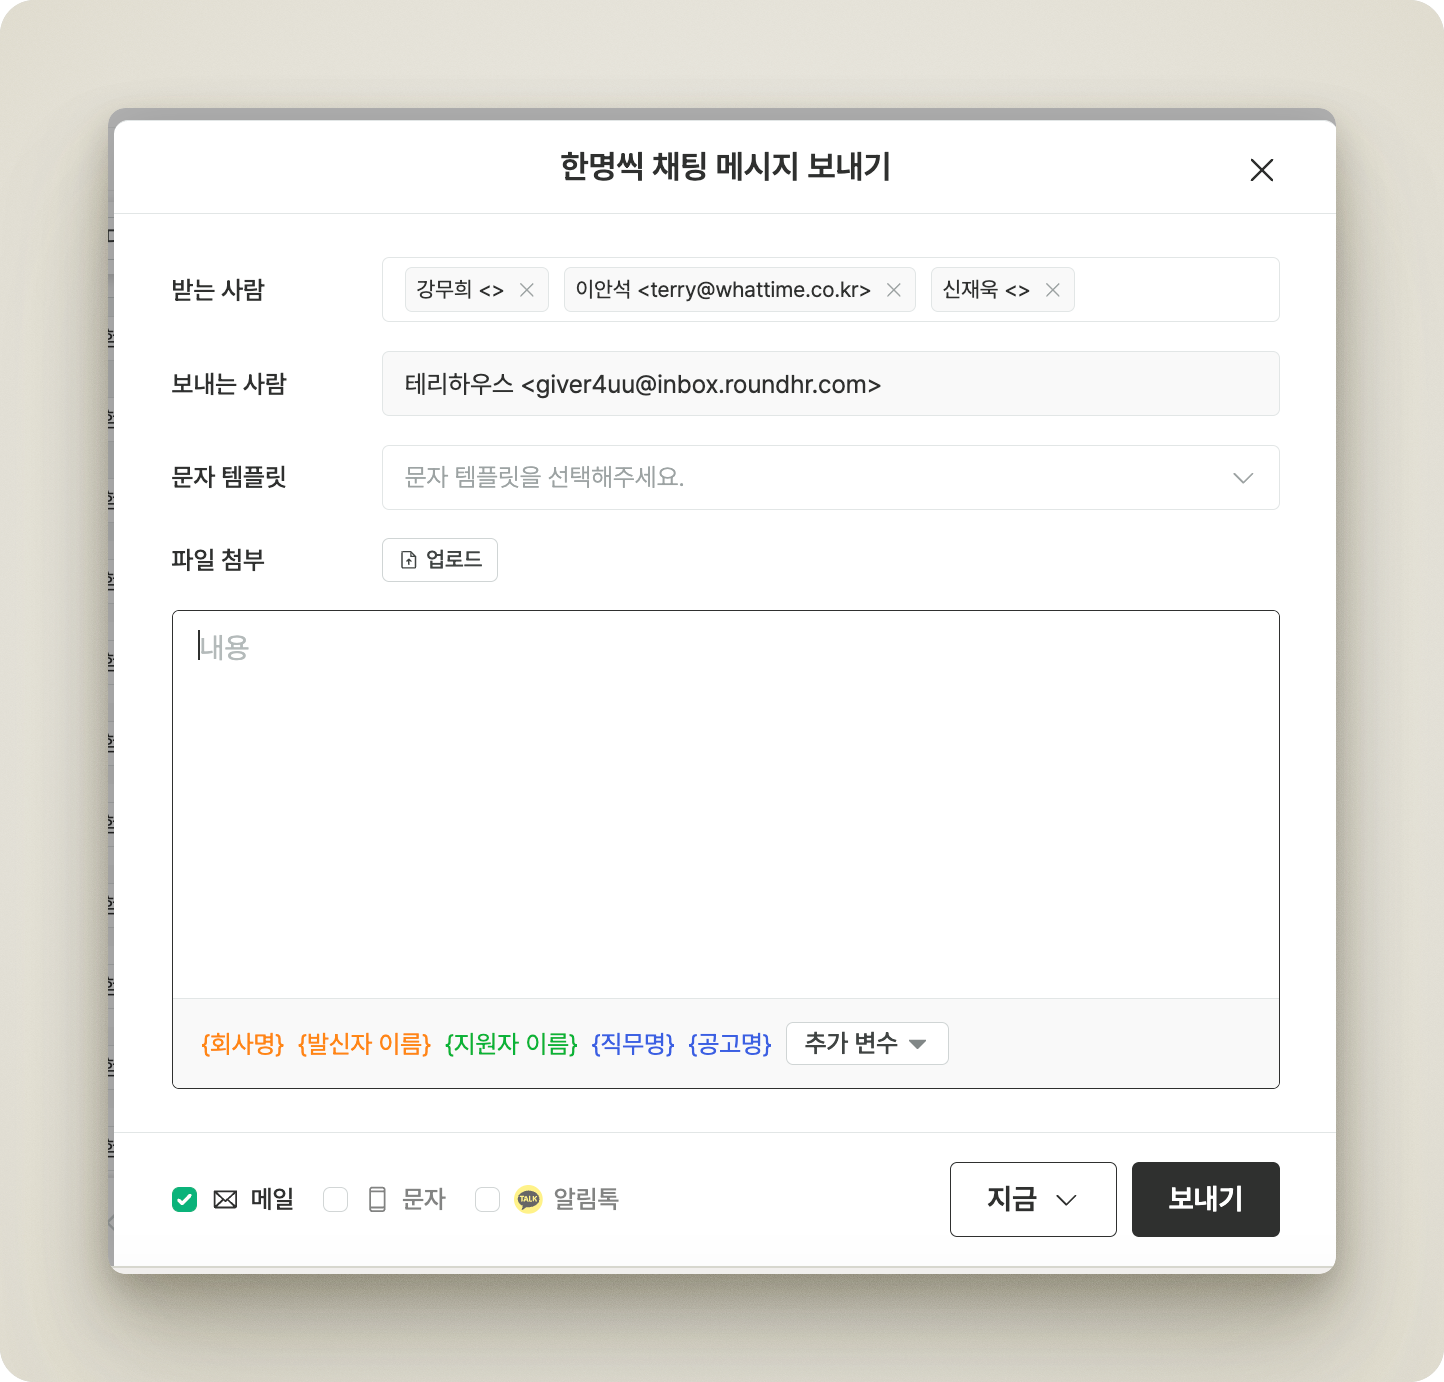The height and width of the screenshot is (1382, 1444).
Task: Enable the 문자 checkbox
Action: pos(336,1199)
